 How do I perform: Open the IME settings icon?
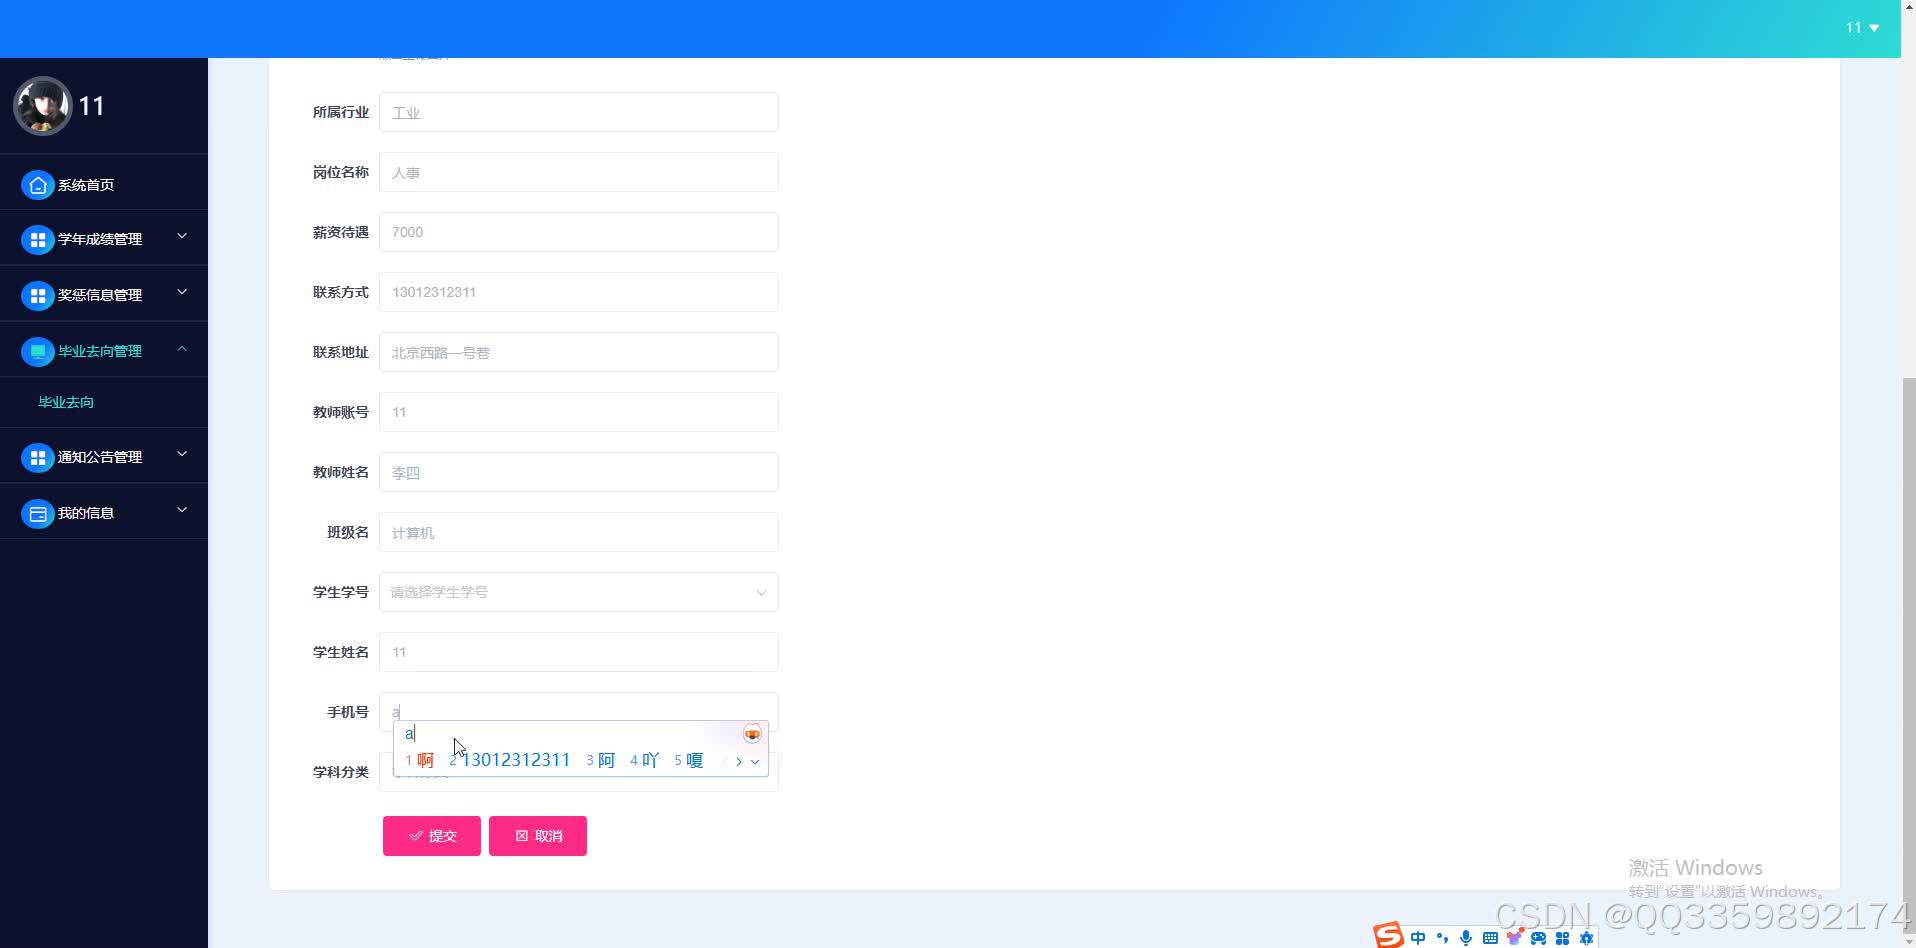(x=1586, y=938)
